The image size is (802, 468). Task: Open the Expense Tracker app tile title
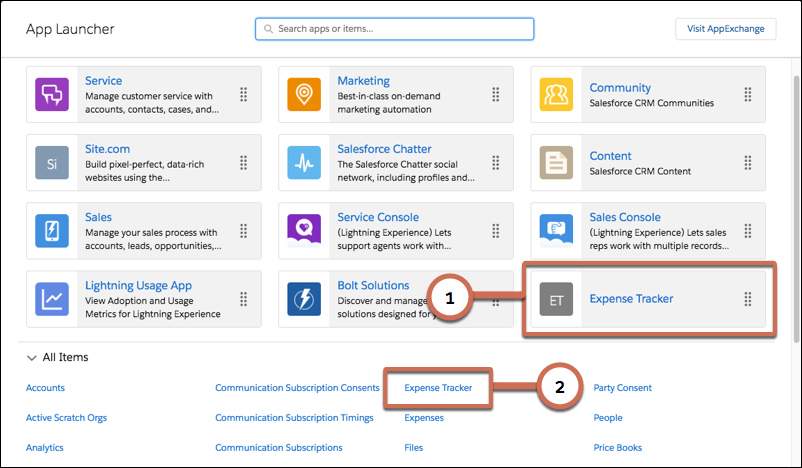tap(631, 299)
